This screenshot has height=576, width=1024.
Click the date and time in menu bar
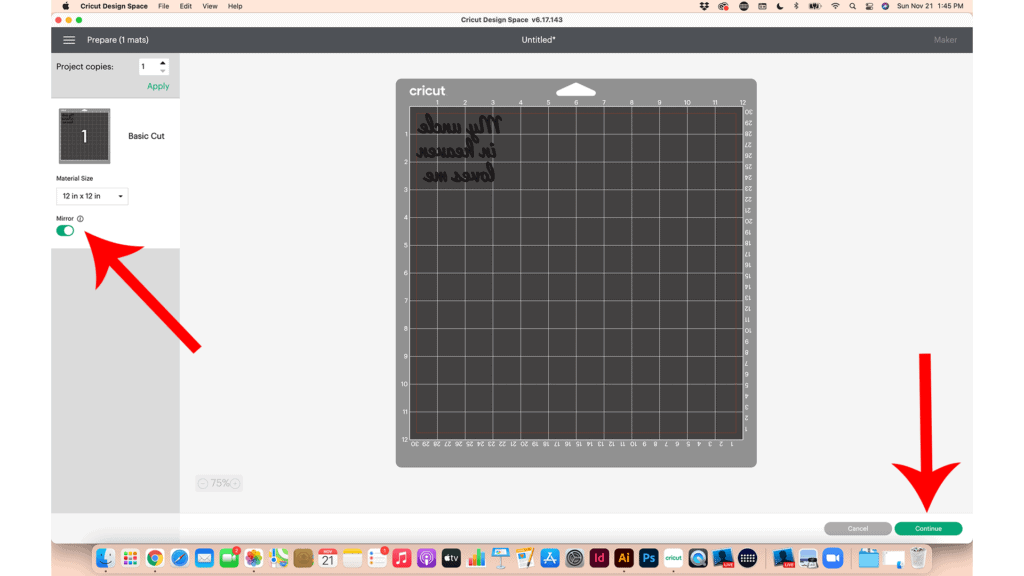(930, 6)
